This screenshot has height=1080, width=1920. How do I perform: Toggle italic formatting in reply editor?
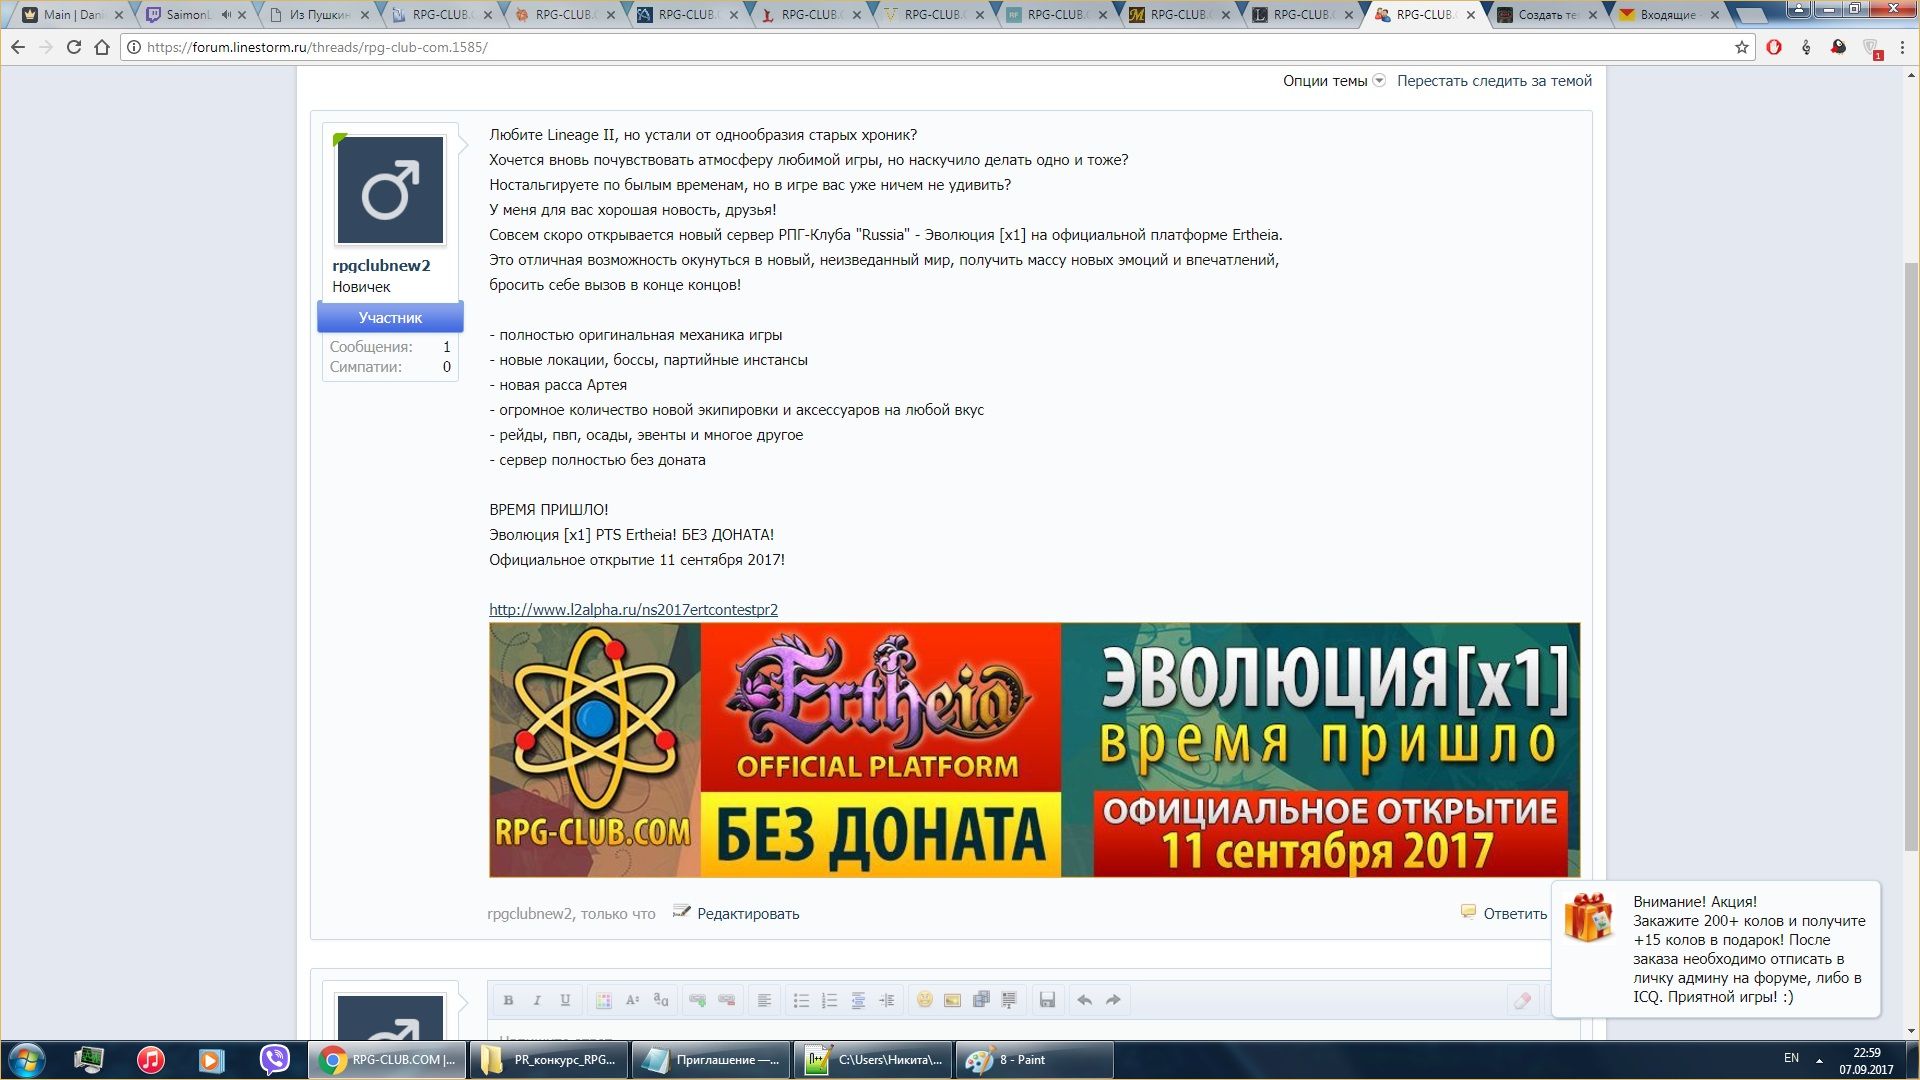(x=537, y=1000)
